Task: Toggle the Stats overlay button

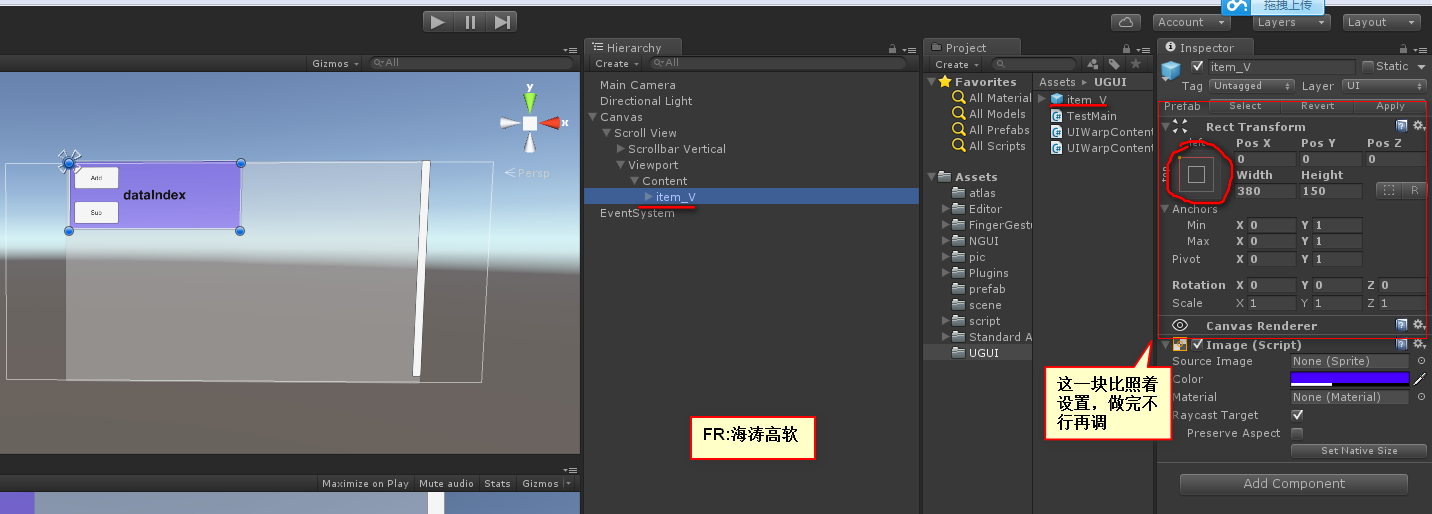Action: pos(497,483)
